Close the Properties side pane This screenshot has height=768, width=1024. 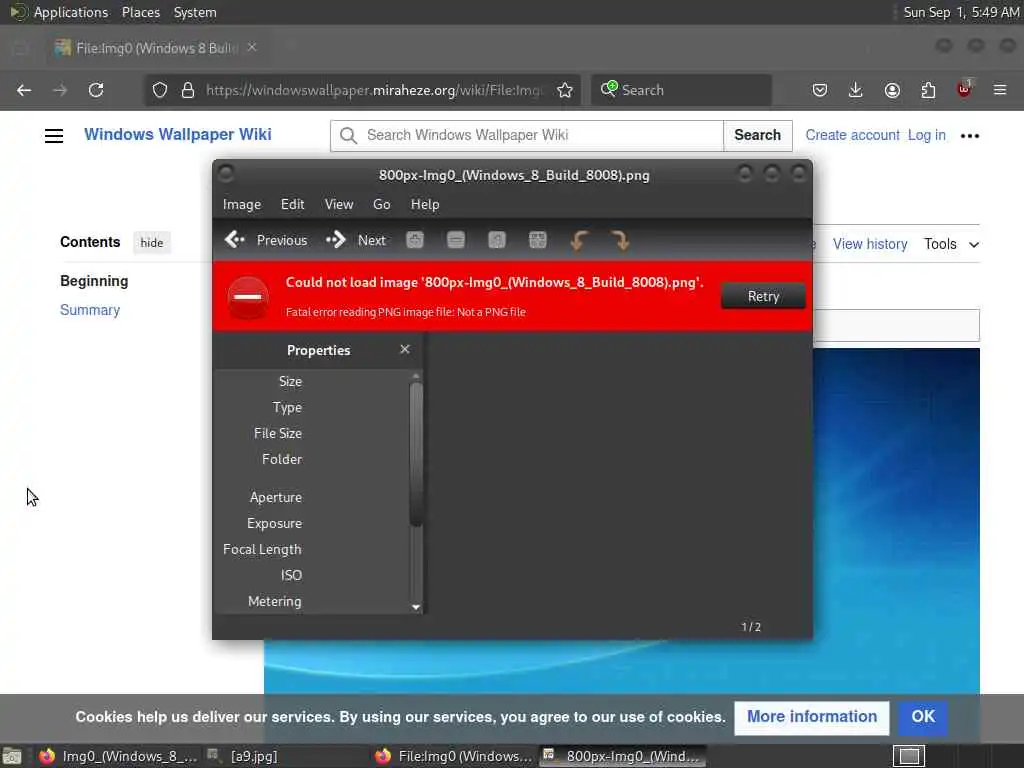coord(405,349)
